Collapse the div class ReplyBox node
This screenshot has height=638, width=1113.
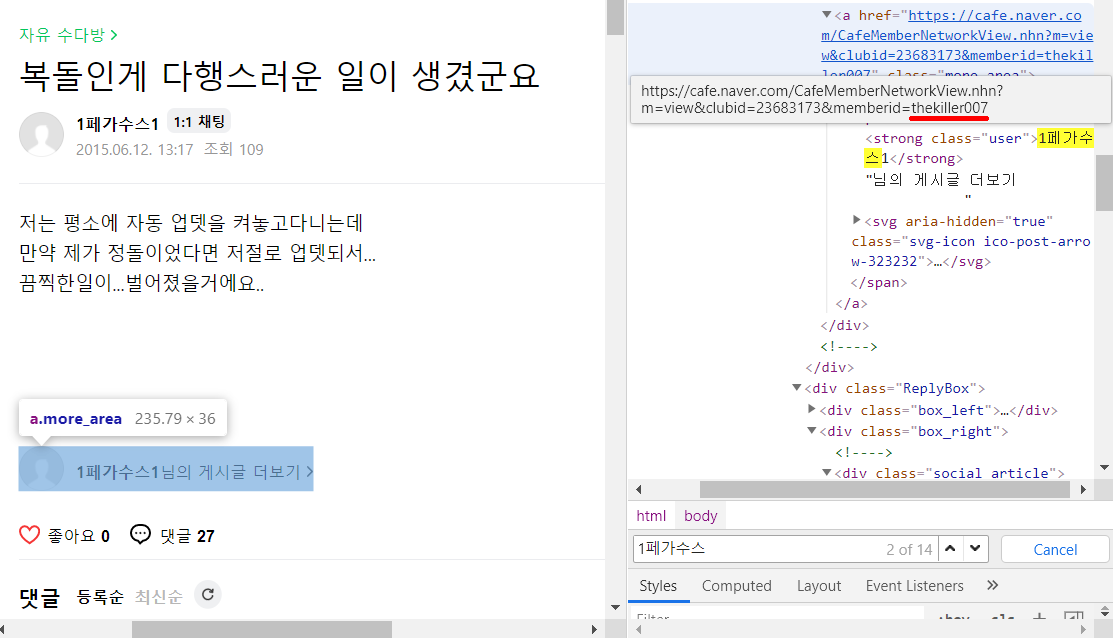(796, 388)
